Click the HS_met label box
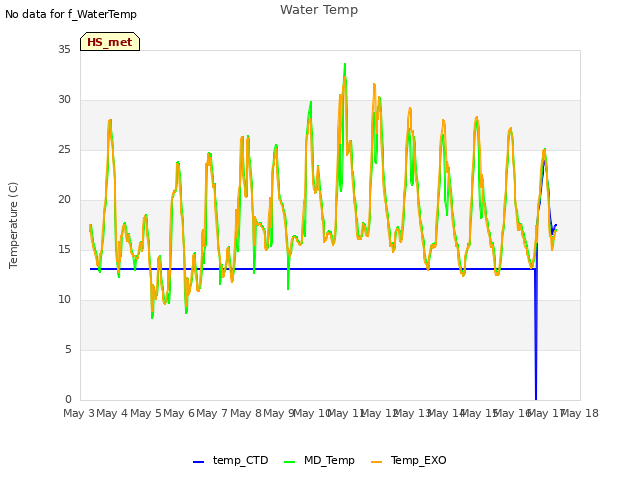 point(110,42)
